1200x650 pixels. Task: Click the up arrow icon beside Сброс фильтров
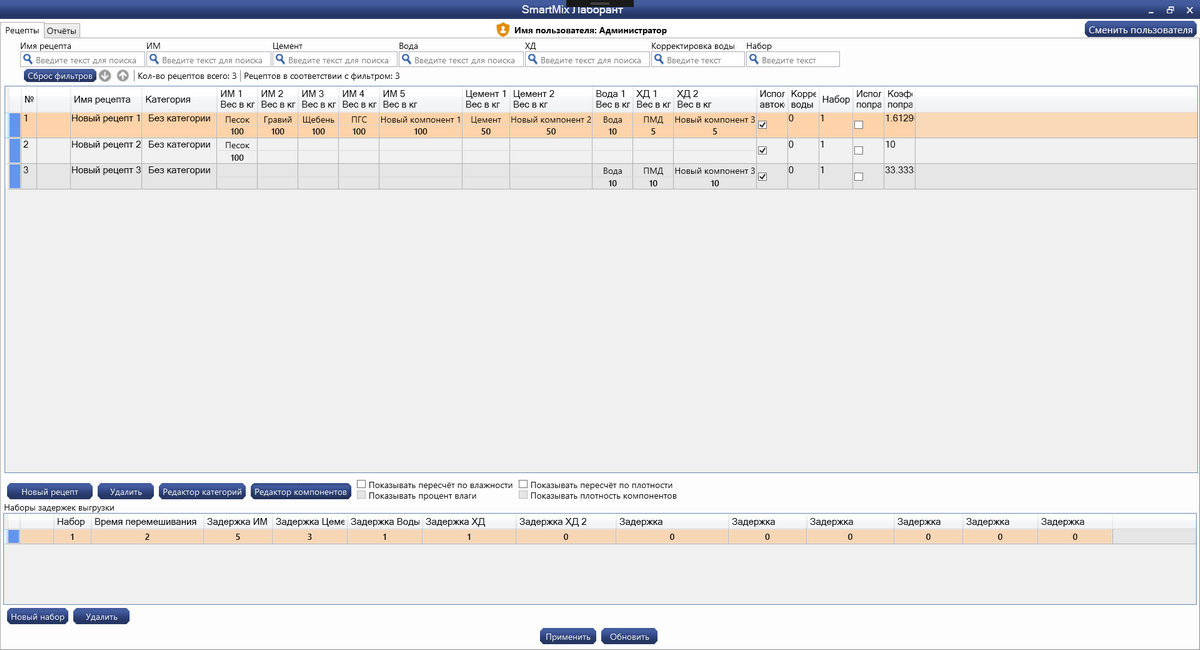tap(123, 76)
